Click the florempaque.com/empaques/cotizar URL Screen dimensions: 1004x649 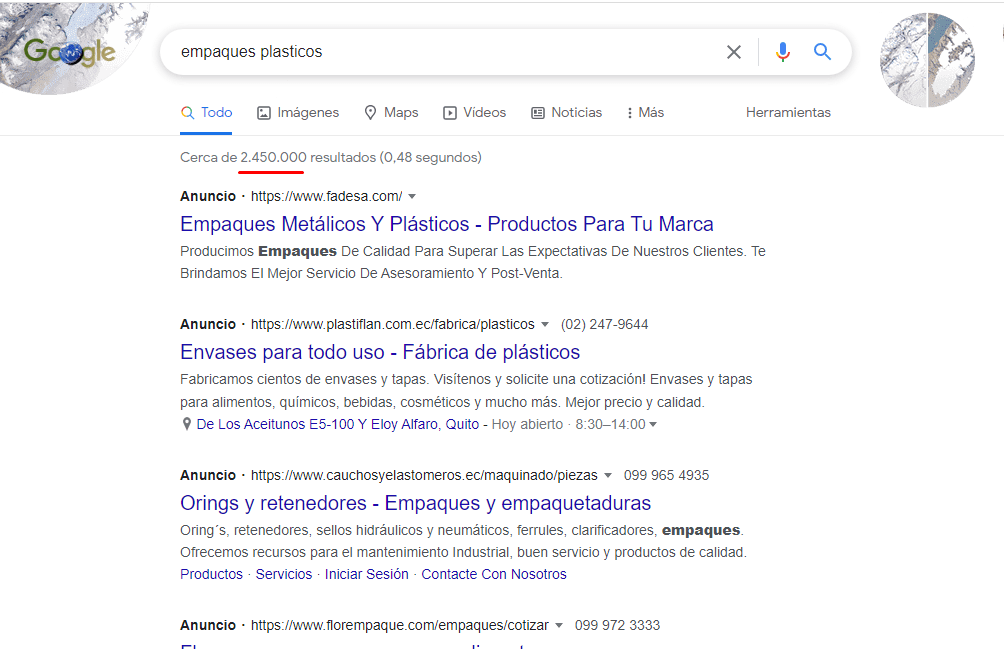[x=400, y=625]
